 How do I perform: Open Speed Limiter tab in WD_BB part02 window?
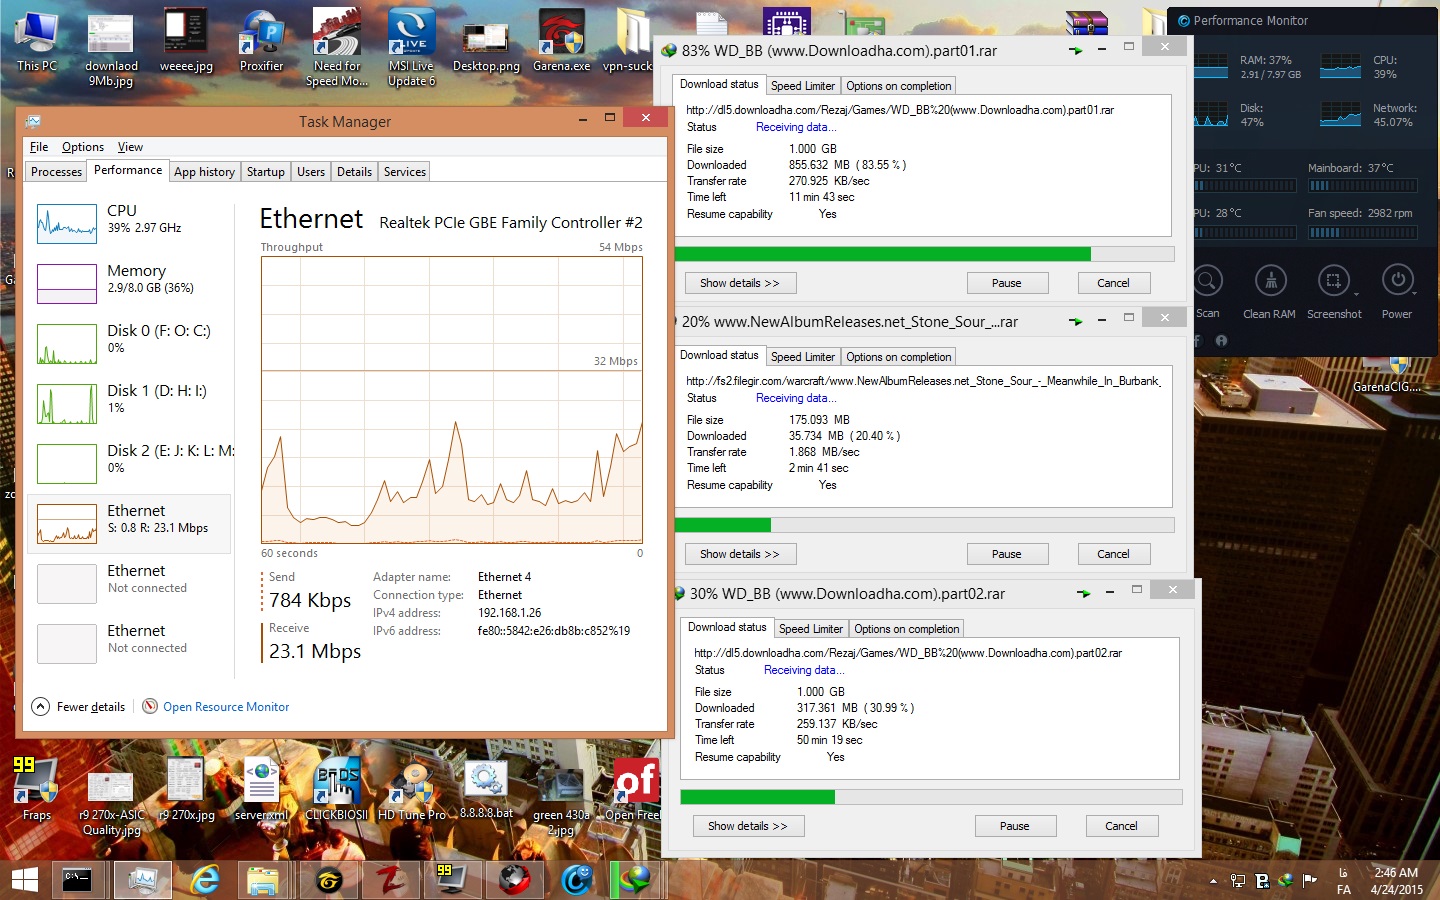(x=811, y=629)
